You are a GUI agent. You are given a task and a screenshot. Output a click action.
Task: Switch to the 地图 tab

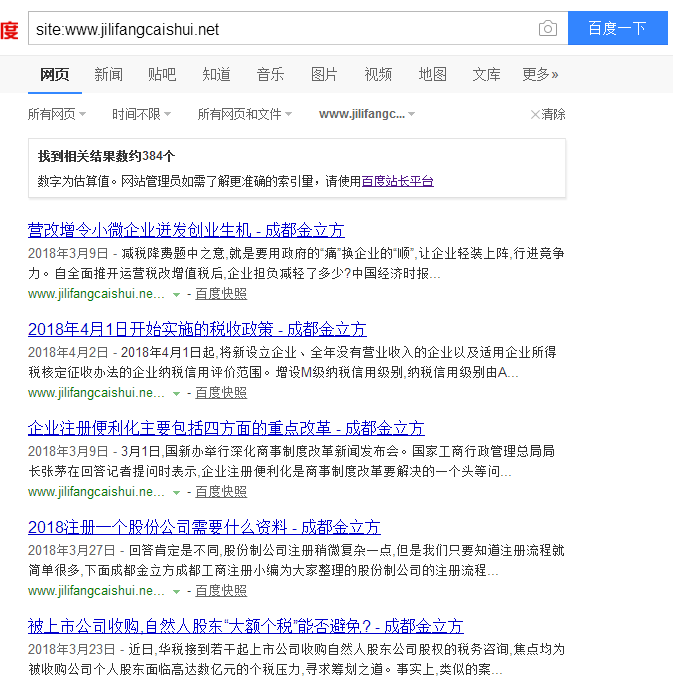pos(432,74)
